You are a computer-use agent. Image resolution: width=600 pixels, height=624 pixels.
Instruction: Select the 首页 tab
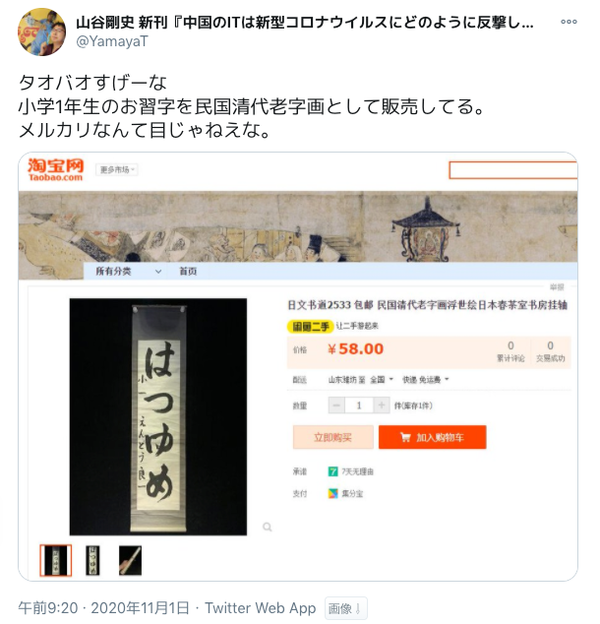(188, 271)
